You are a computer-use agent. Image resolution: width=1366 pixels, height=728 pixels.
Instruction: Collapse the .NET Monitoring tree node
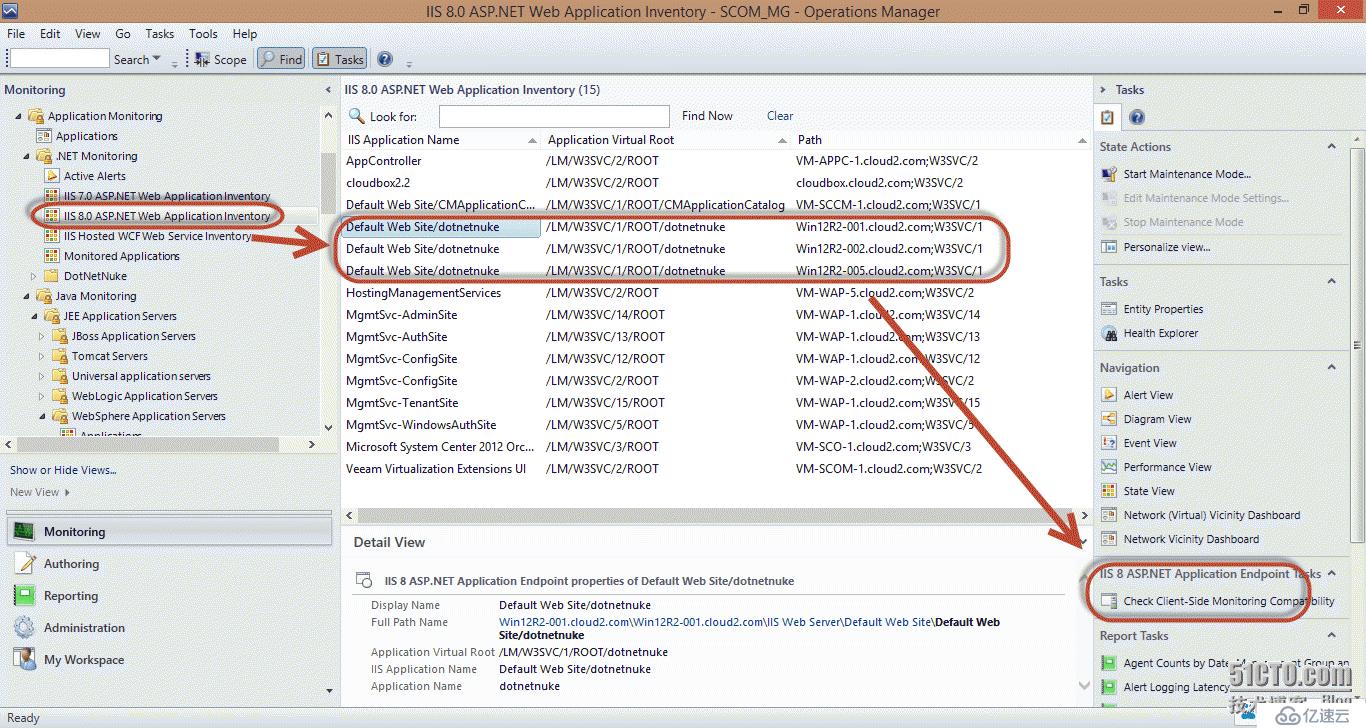[x=26, y=156]
